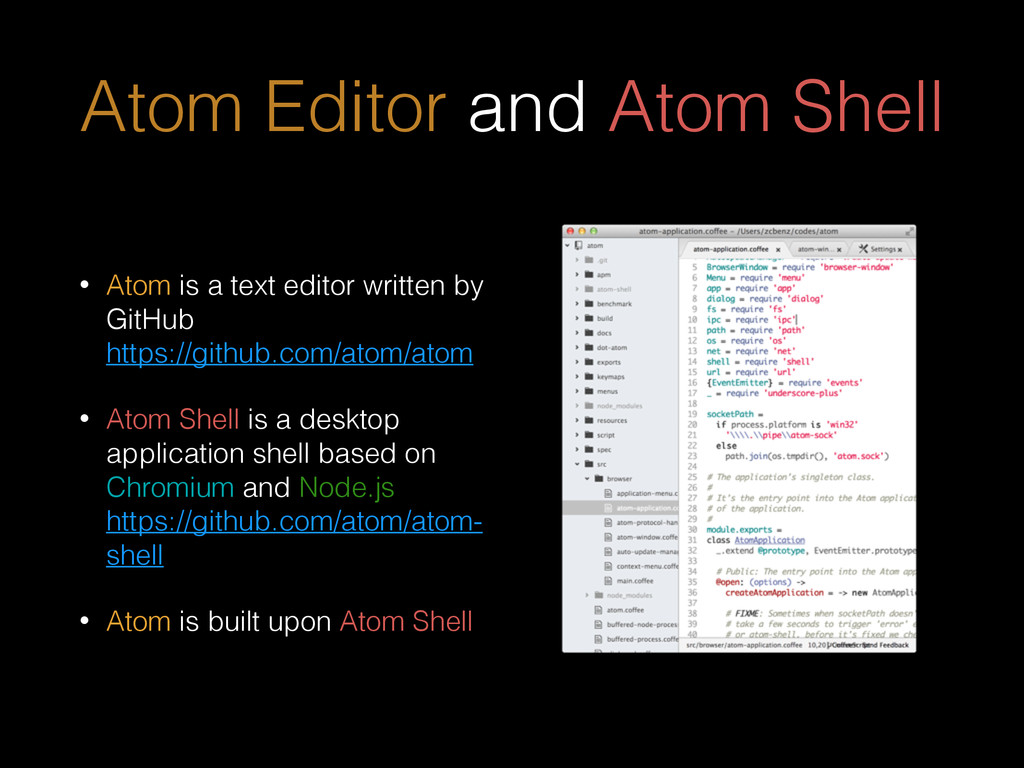Click the fullscreen arrows in Atom title bar
1024x768 pixels.
[x=909, y=231]
